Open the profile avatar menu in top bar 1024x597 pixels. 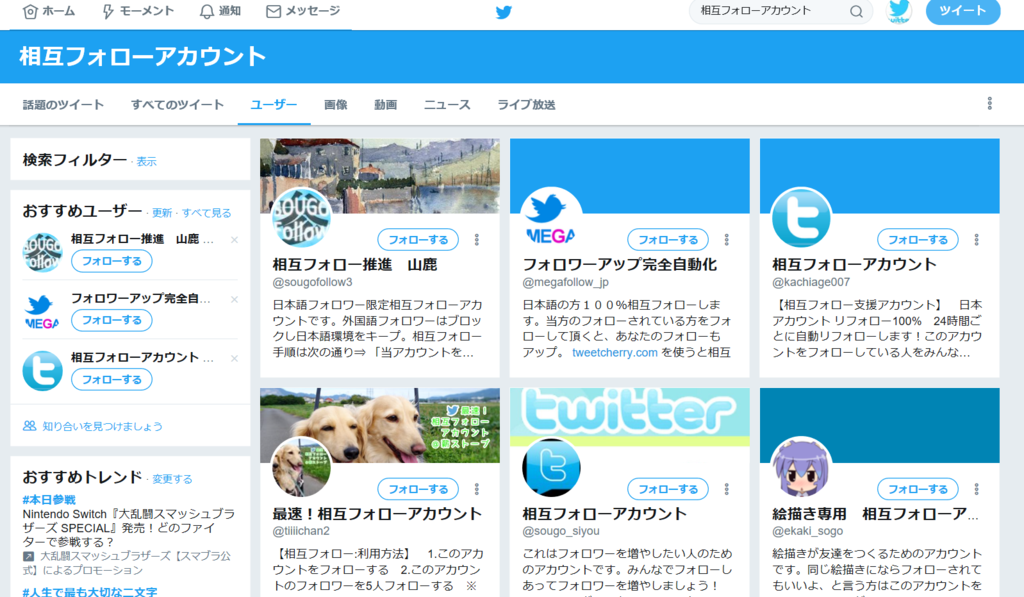(x=899, y=11)
